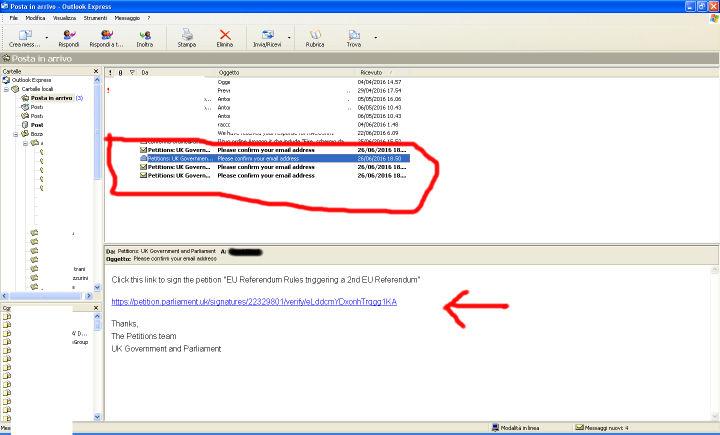Forward the message with Inoltra
The height and width of the screenshot is (435, 720).
coord(145,35)
